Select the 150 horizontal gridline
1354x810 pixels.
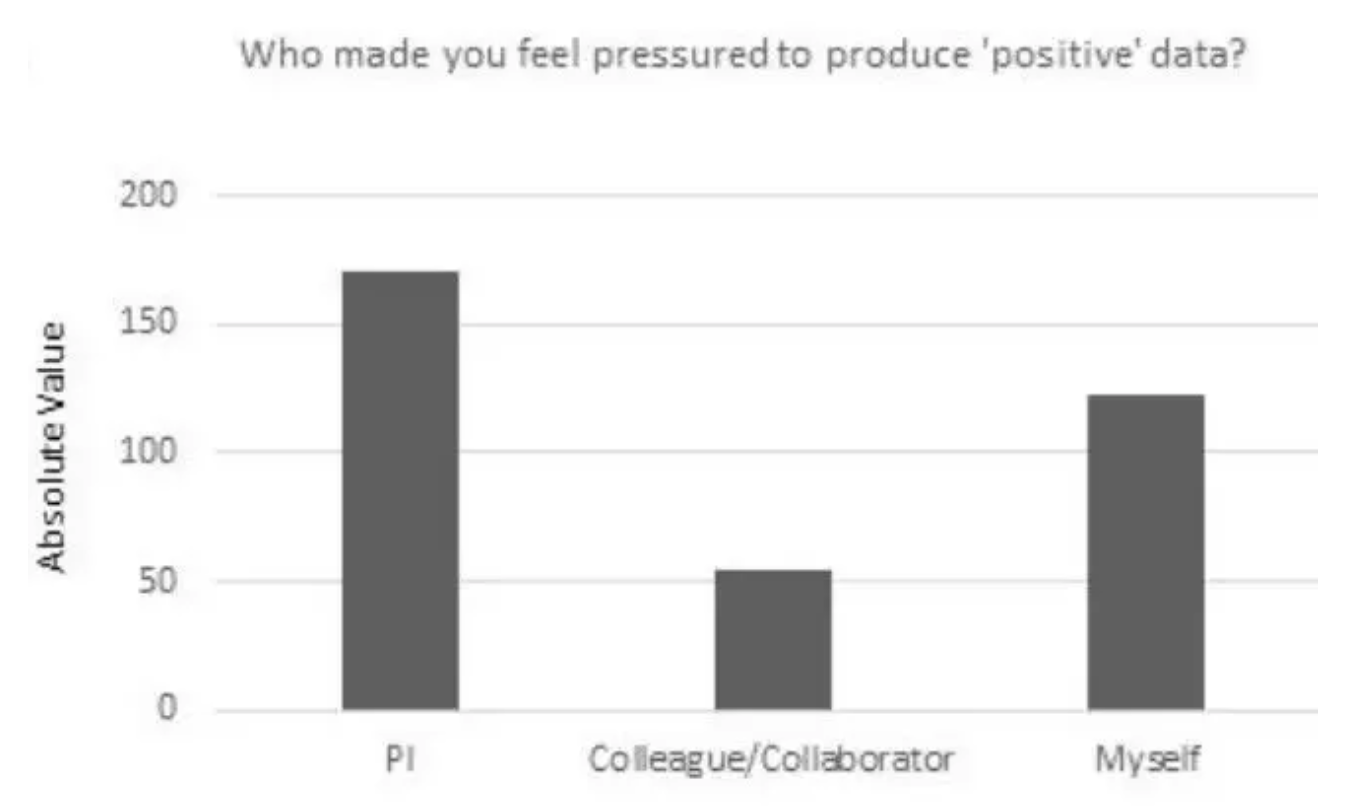click(766, 324)
